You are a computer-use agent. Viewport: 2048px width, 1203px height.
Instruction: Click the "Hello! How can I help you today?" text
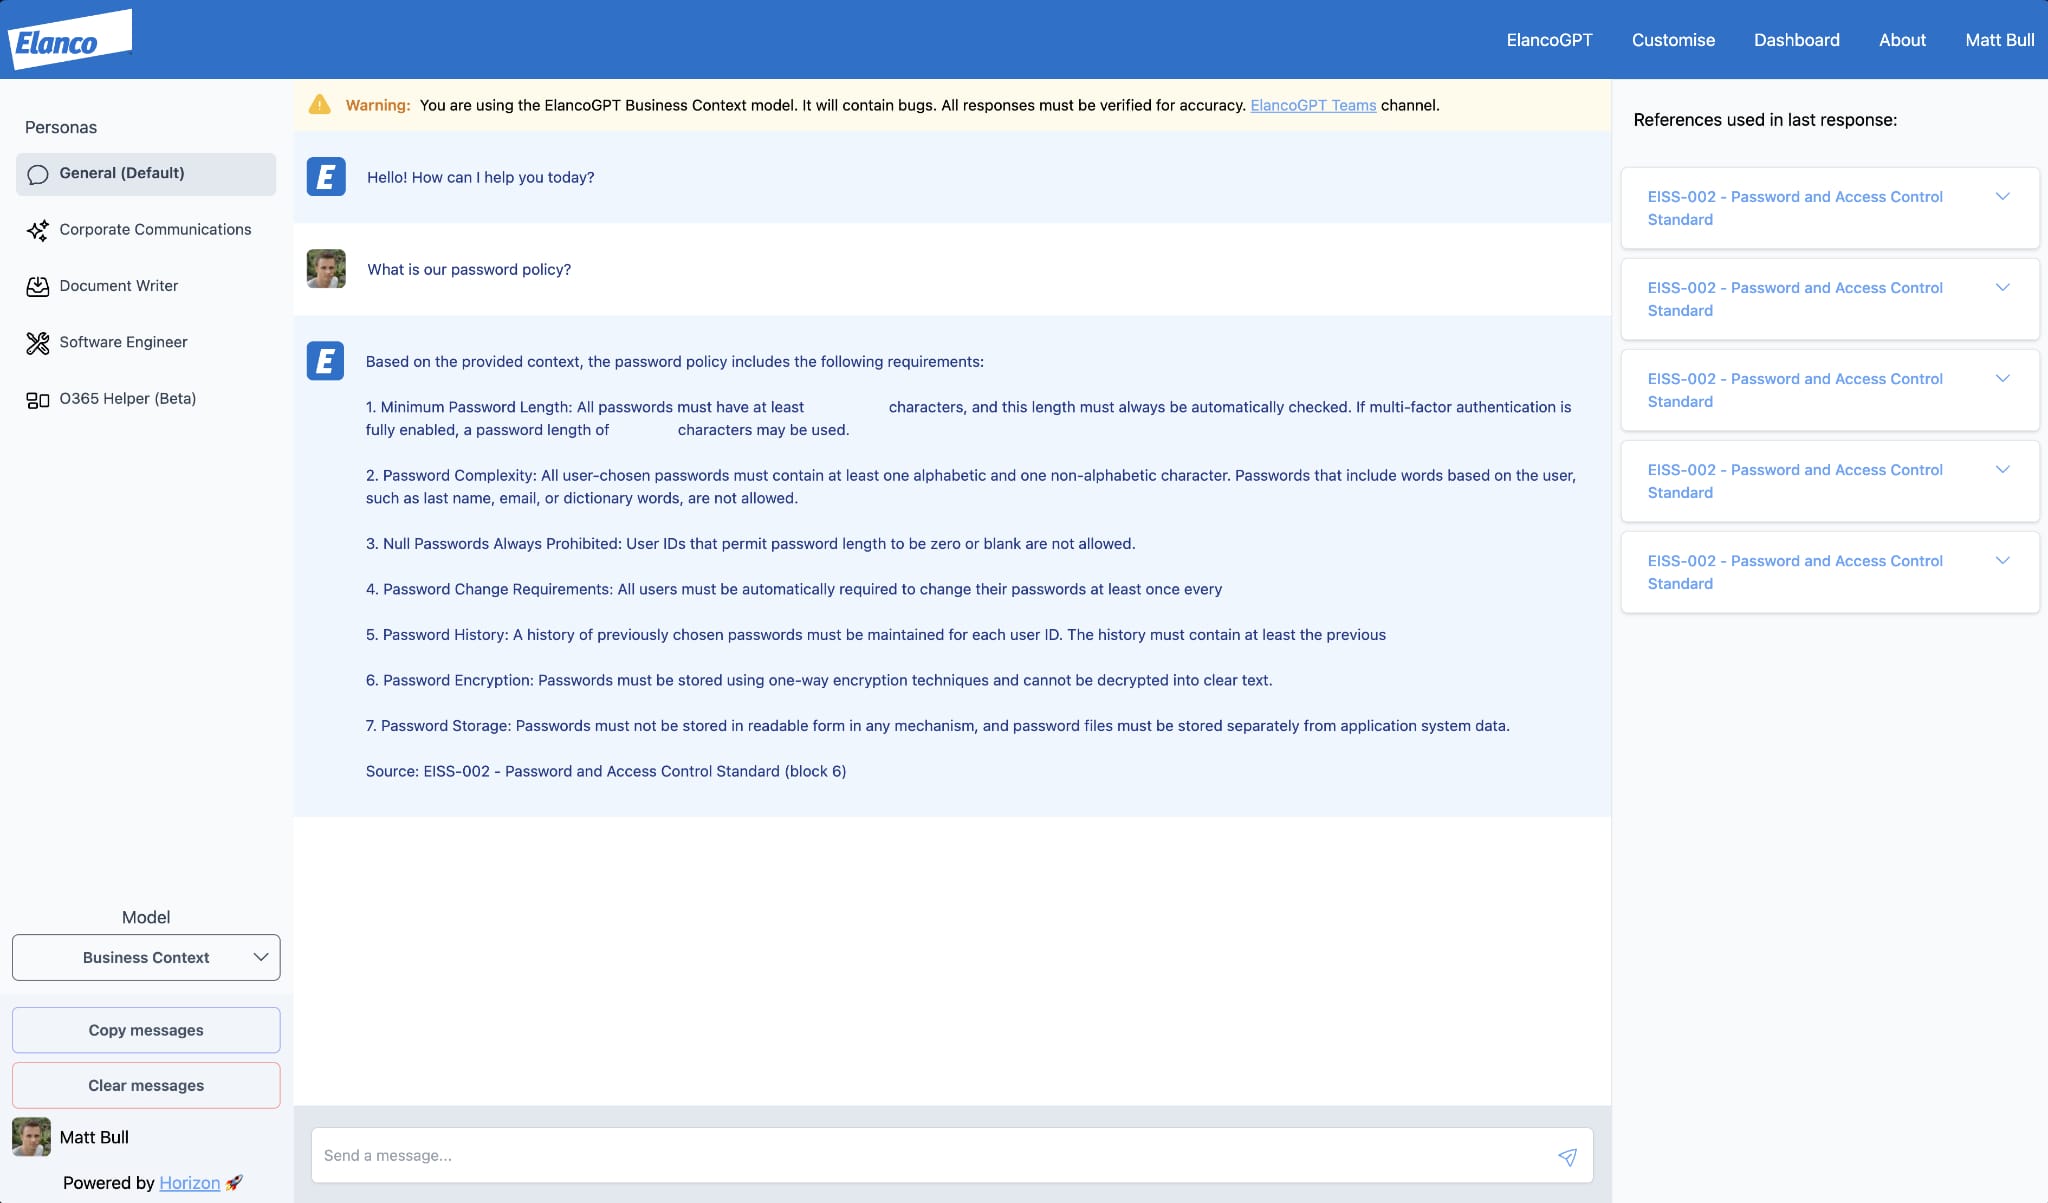(481, 177)
